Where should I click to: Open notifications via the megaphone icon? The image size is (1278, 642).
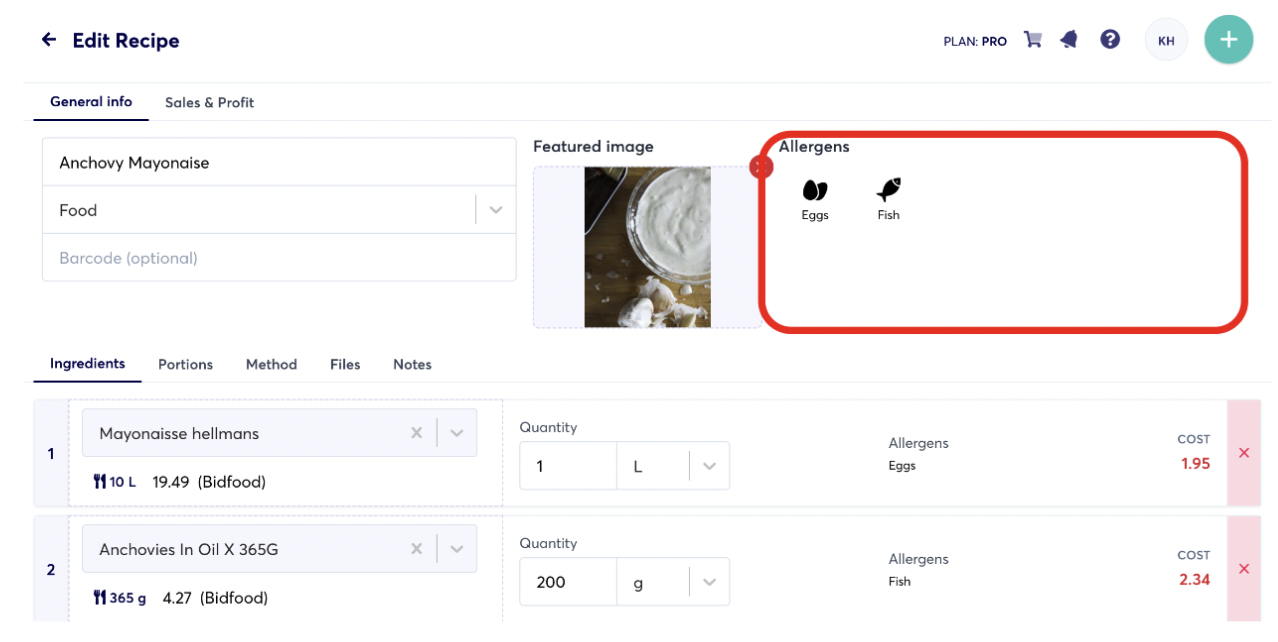click(1069, 39)
